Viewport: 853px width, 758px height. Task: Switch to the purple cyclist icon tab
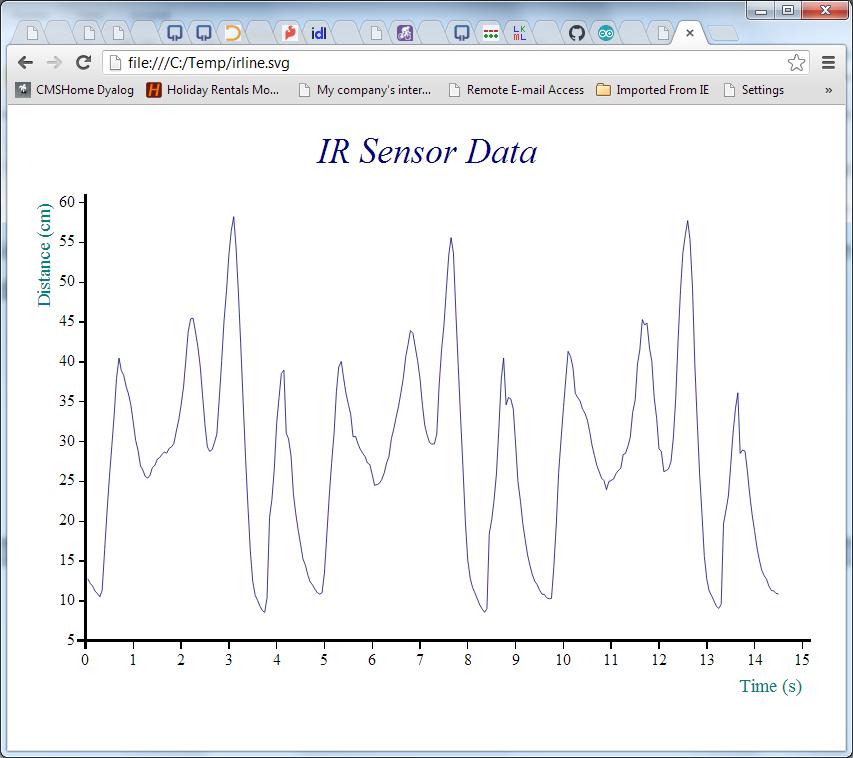(404, 33)
